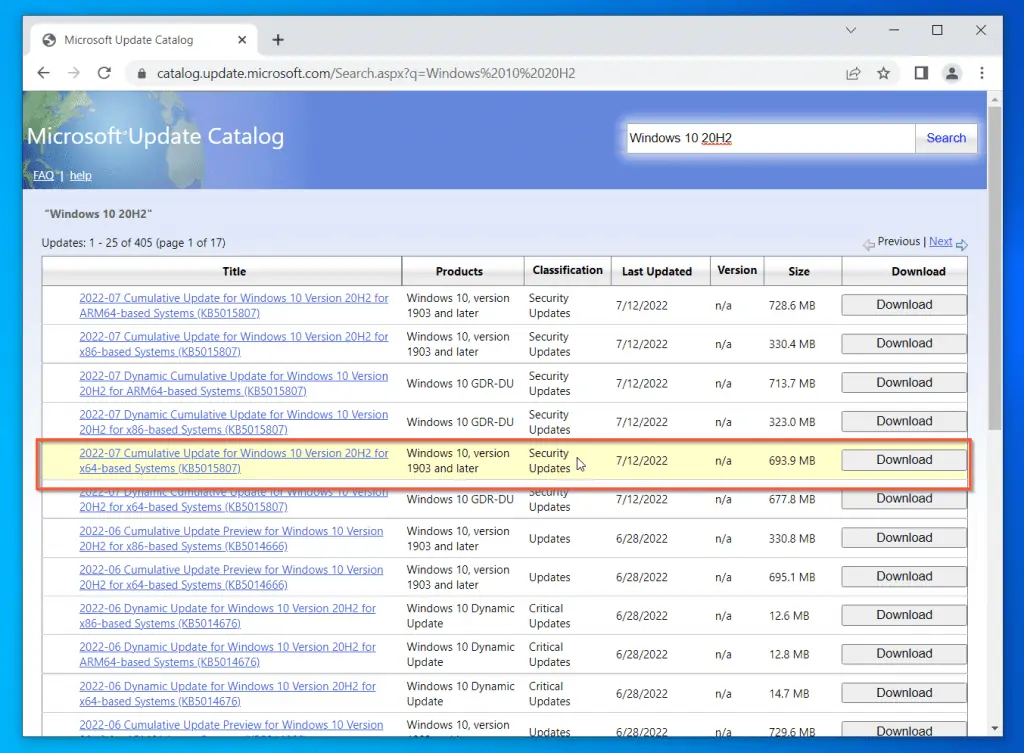Download the 693.9 MB x64 cumulative update
Image resolution: width=1024 pixels, height=753 pixels.
(904, 459)
